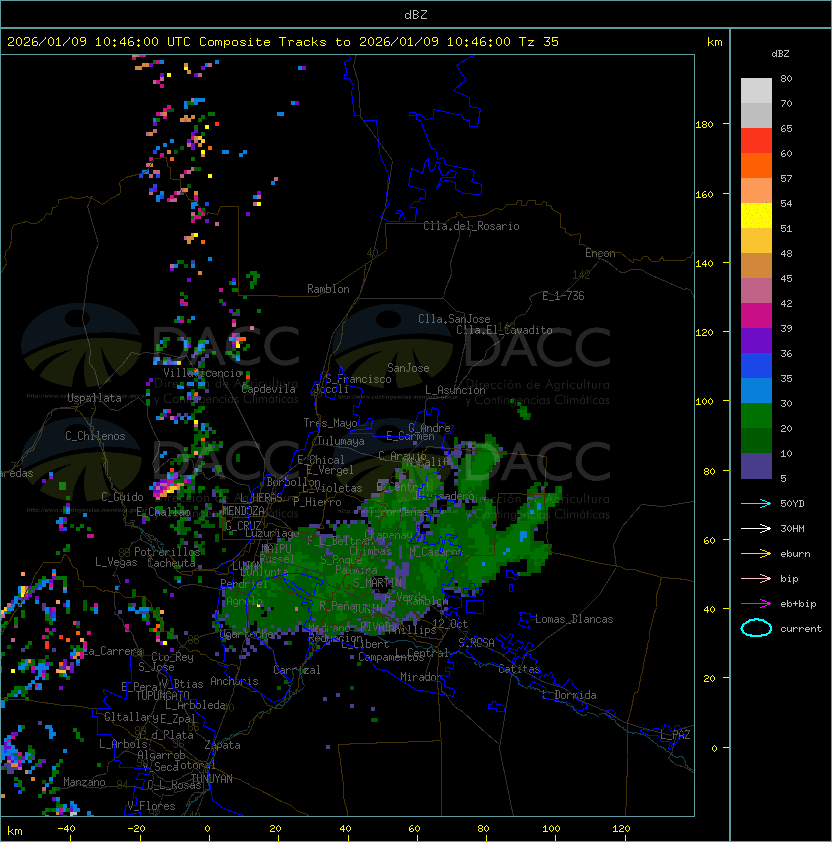Viewport: 832px width, 842px height.
Task: Click the Mirador map label
Action: click(421, 677)
